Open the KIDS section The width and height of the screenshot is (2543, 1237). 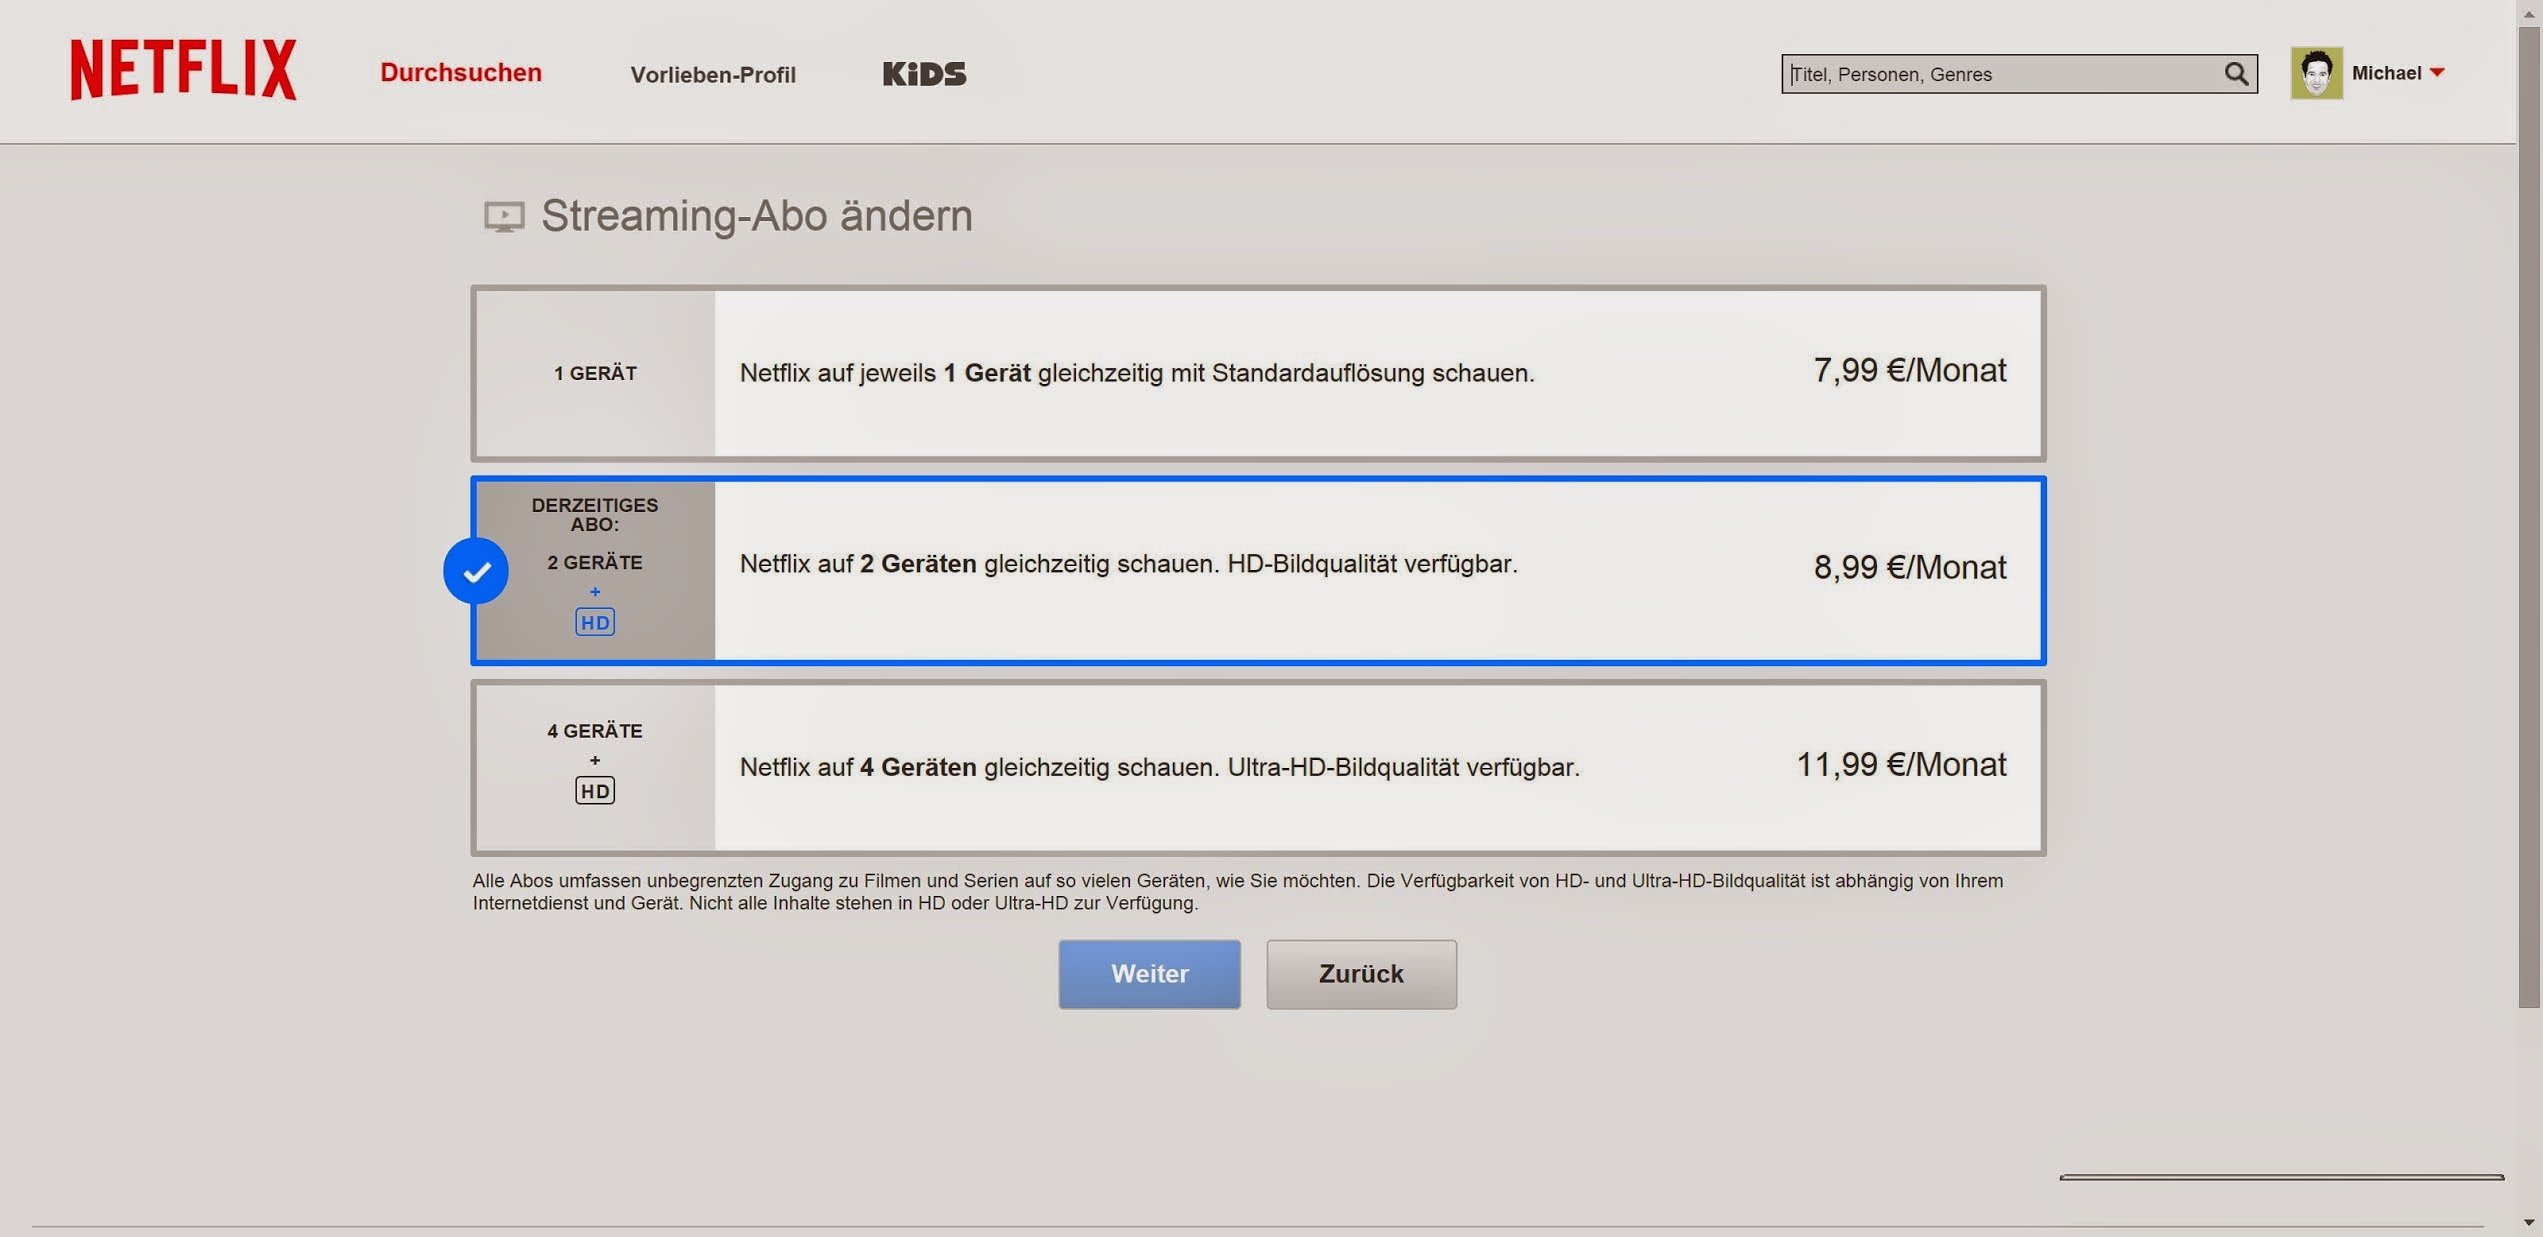[924, 74]
